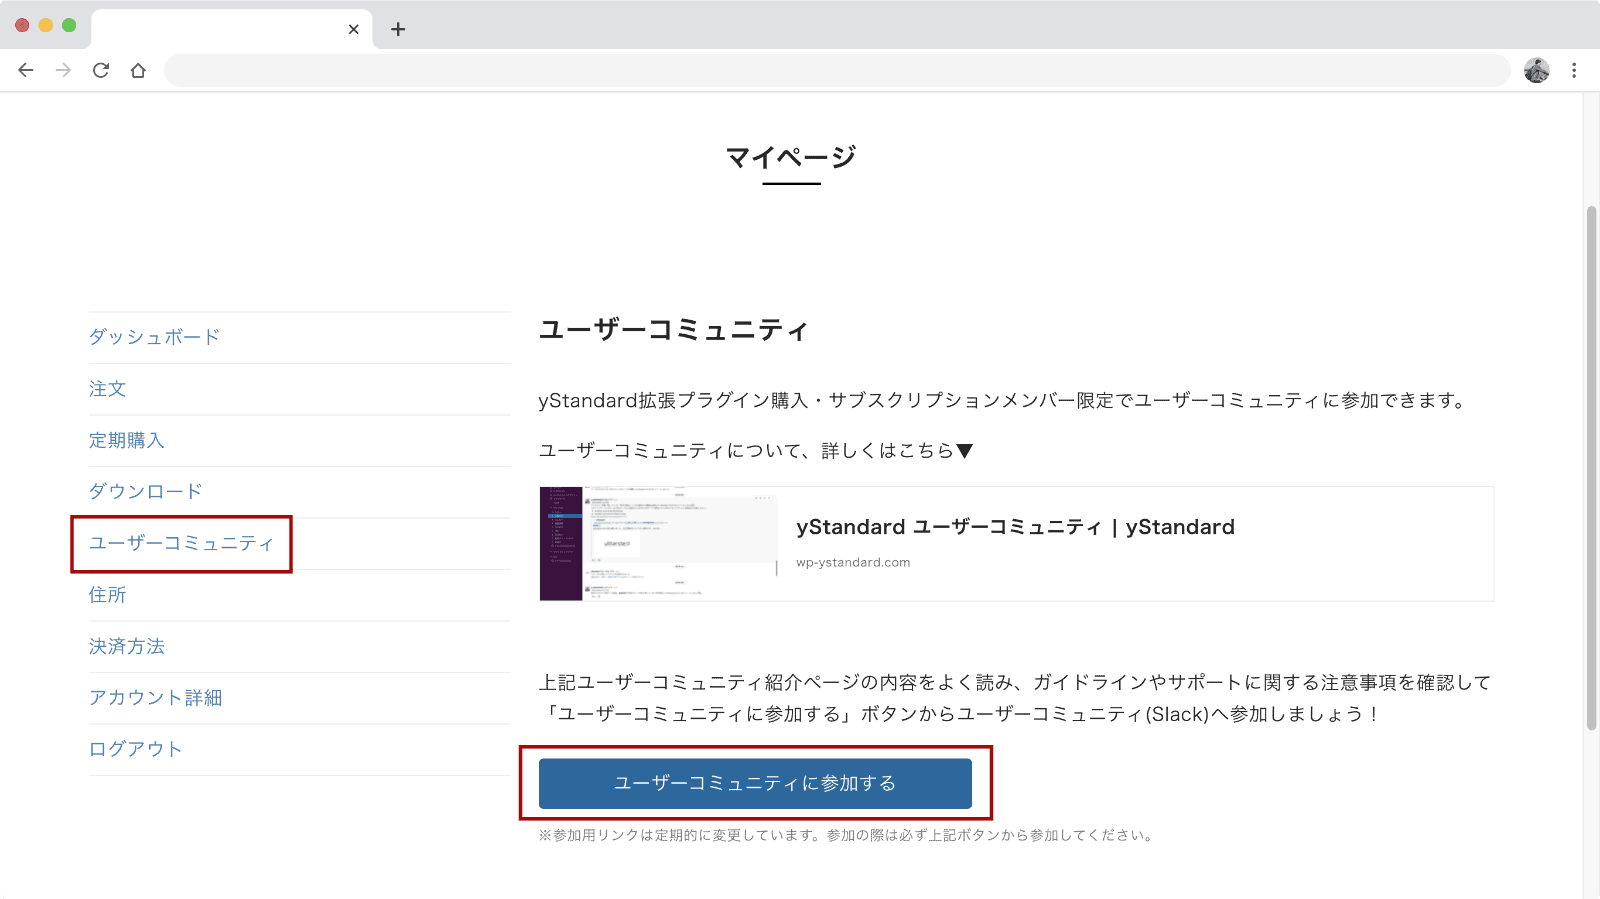
Task: Open the browser three-dot menu
Action: pyautogui.click(x=1574, y=70)
